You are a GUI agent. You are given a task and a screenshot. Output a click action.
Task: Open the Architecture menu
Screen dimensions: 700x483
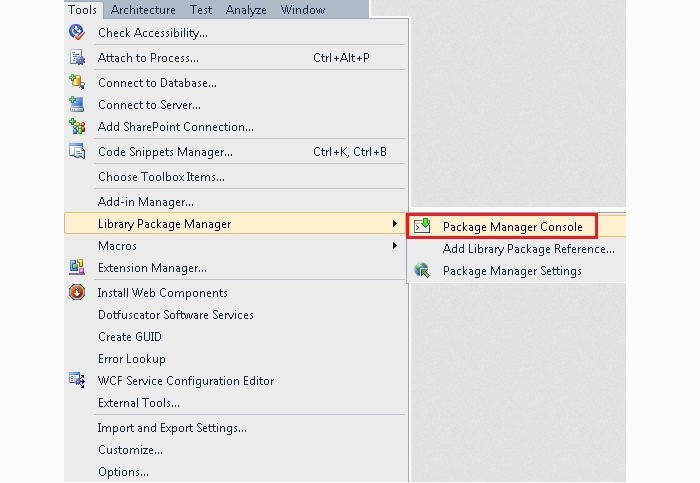[143, 9]
